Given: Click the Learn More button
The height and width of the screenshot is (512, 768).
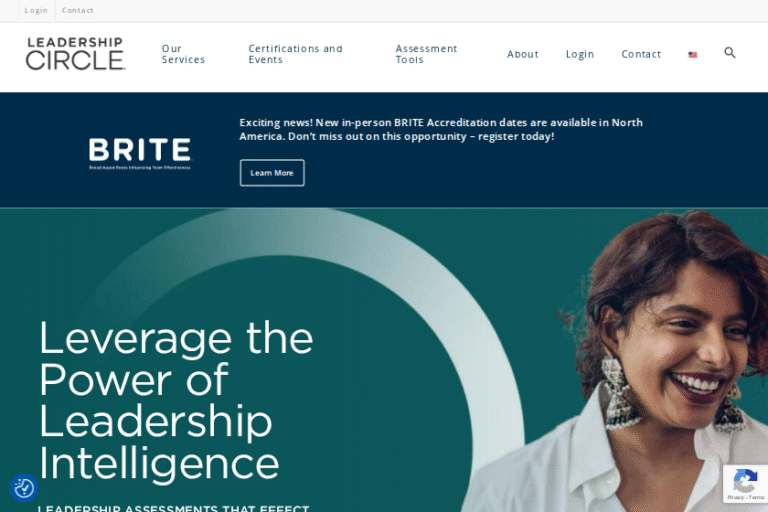Looking at the screenshot, I should pos(272,173).
